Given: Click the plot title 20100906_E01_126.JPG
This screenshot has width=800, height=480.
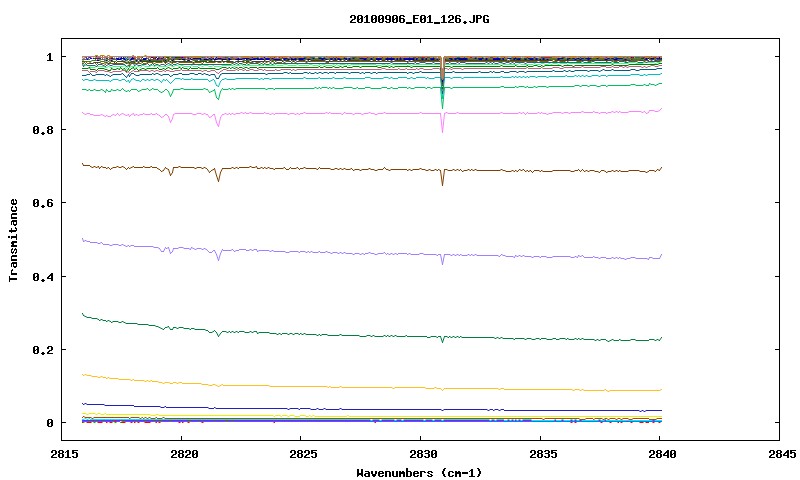Looking at the screenshot, I should point(419,19).
